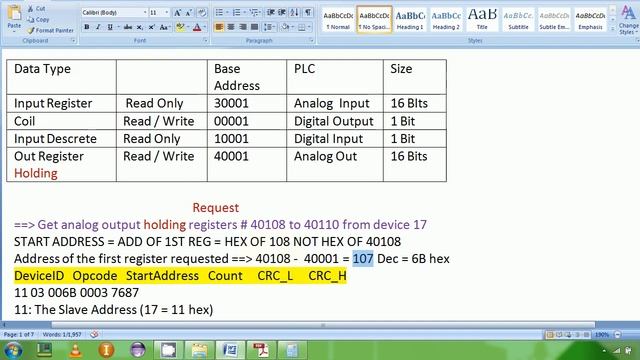Decrease the paragraph indent

(270, 13)
